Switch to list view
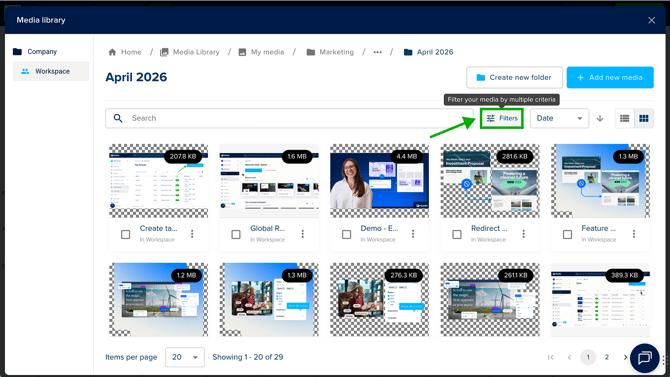The width and height of the screenshot is (670, 377). pos(624,118)
